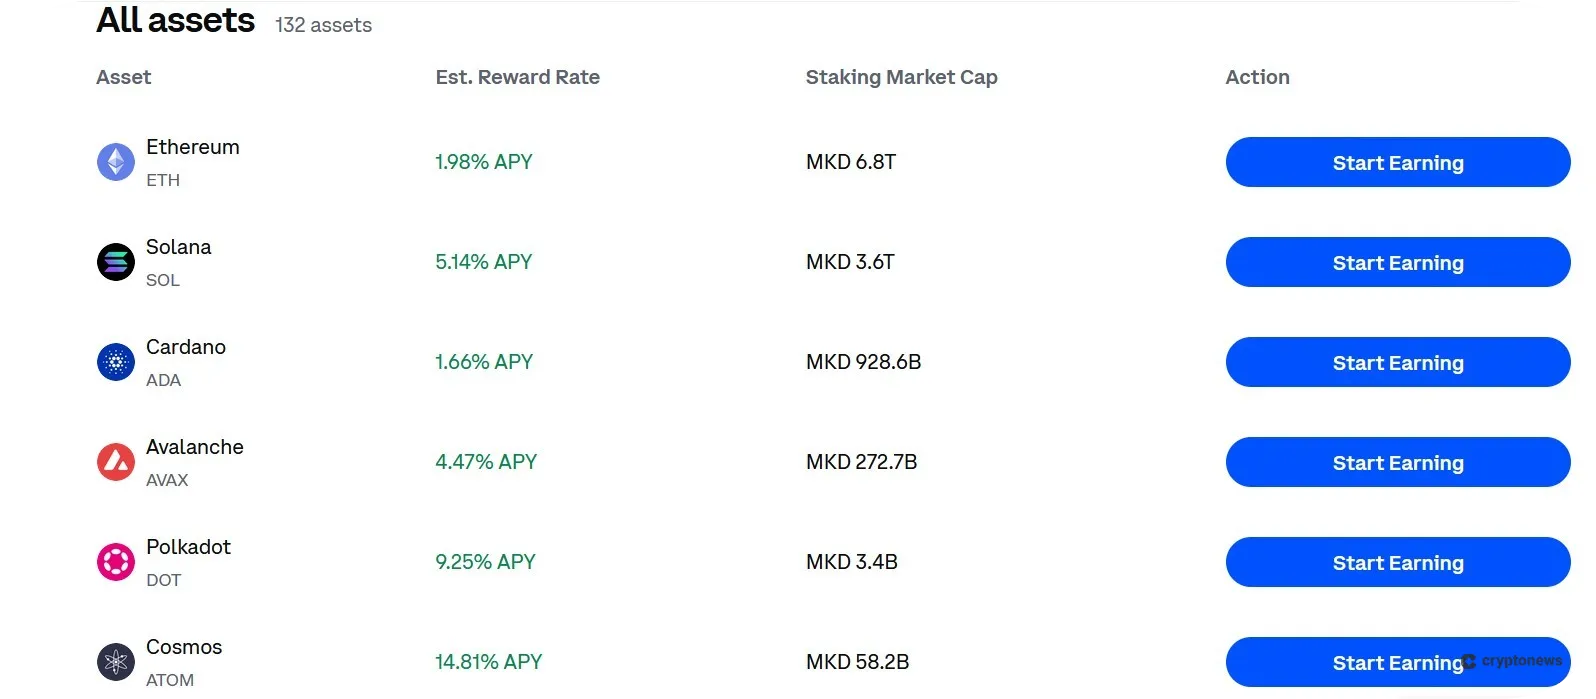Sort by the Staking Market Cap column
Screen dimensions: 1596x699
click(901, 77)
